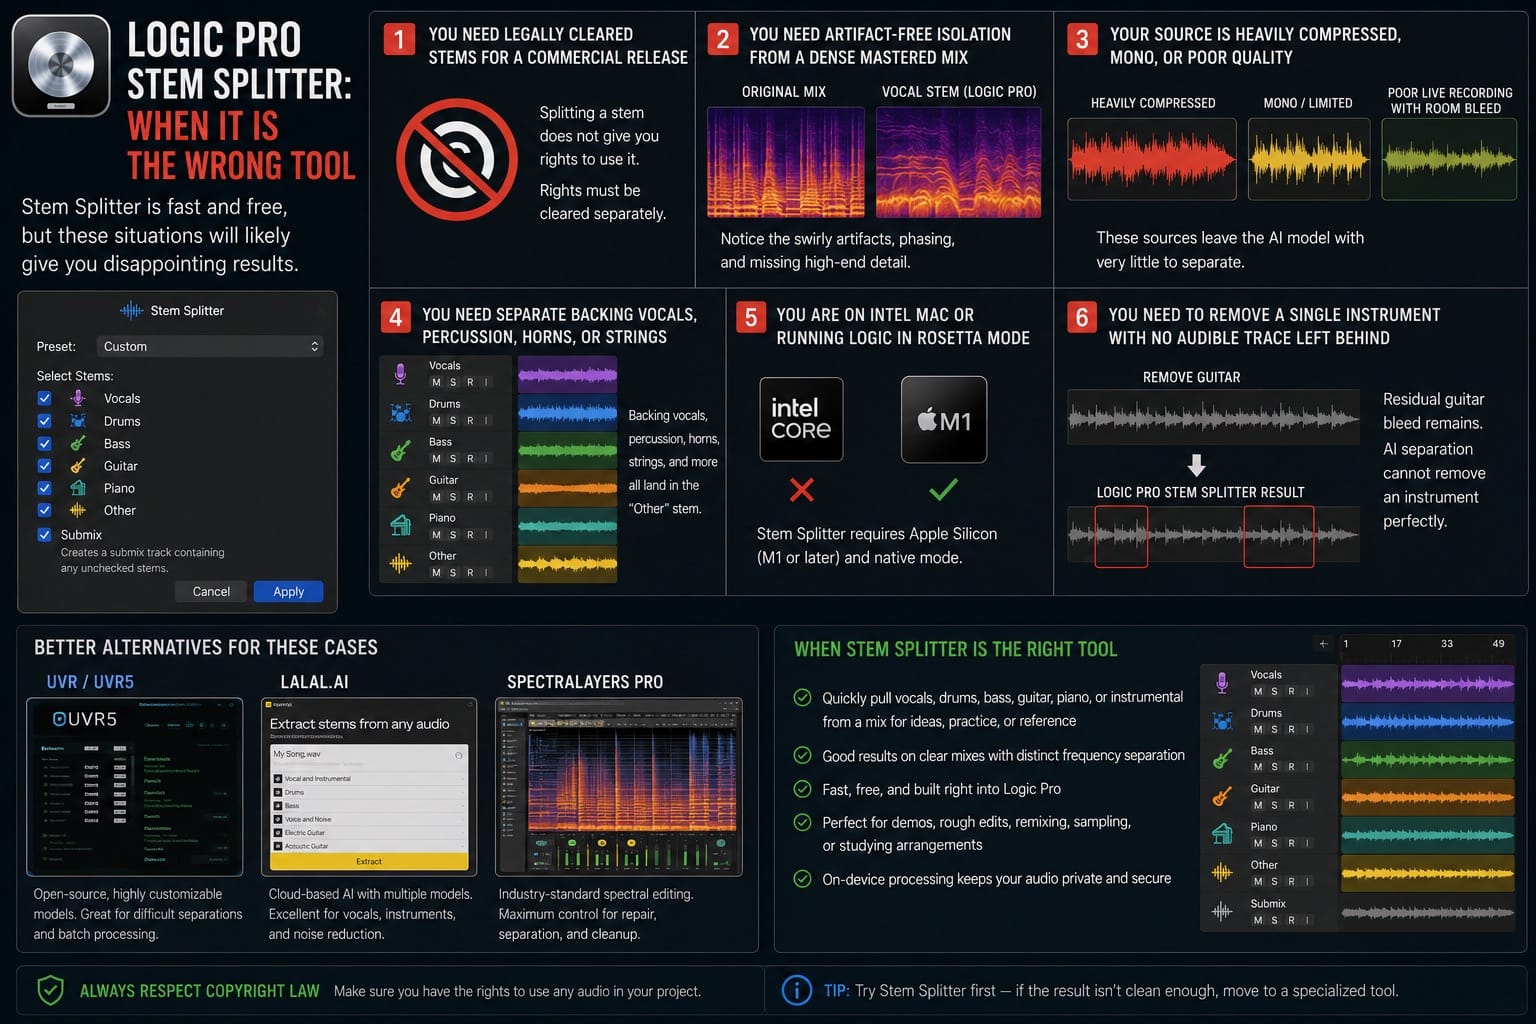
Task: Select "Vocal and Instrumental" in LALAL.AI list
Action: pos(369,778)
